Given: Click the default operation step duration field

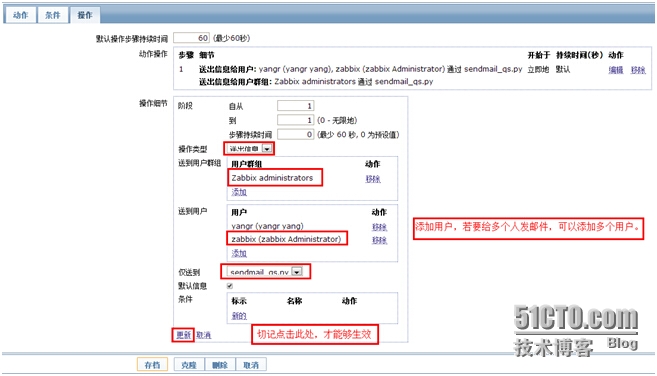Looking at the screenshot, I should click(191, 38).
